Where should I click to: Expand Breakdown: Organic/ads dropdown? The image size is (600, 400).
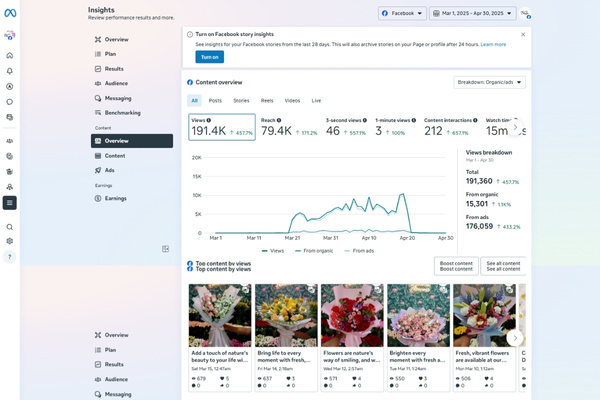click(x=489, y=82)
